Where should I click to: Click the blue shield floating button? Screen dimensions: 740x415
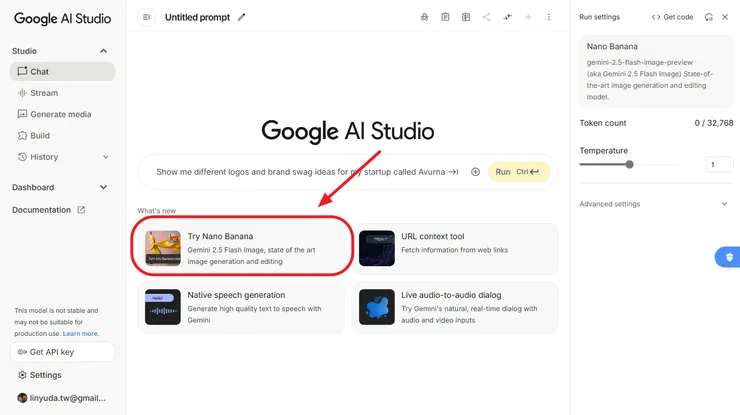coord(729,257)
